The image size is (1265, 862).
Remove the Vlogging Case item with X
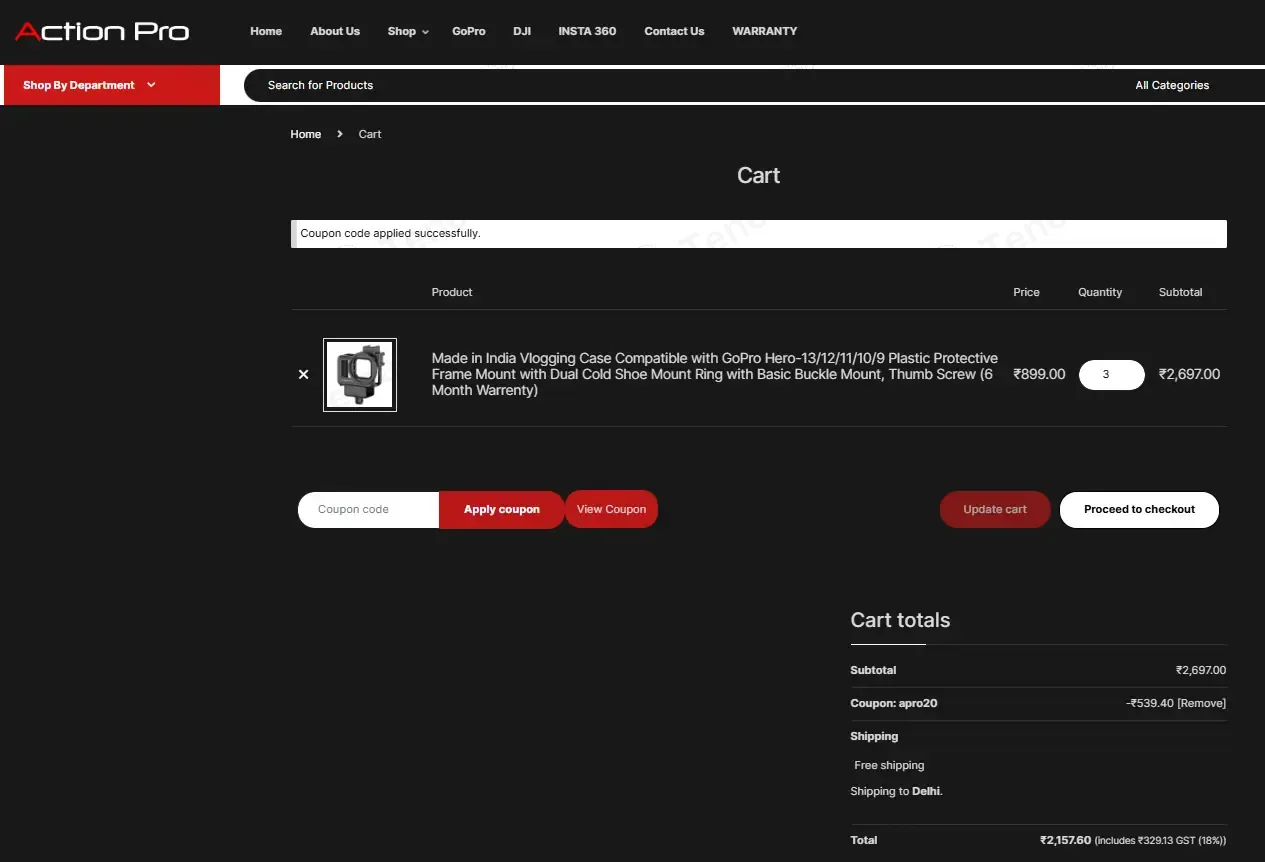click(x=304, y=375)
